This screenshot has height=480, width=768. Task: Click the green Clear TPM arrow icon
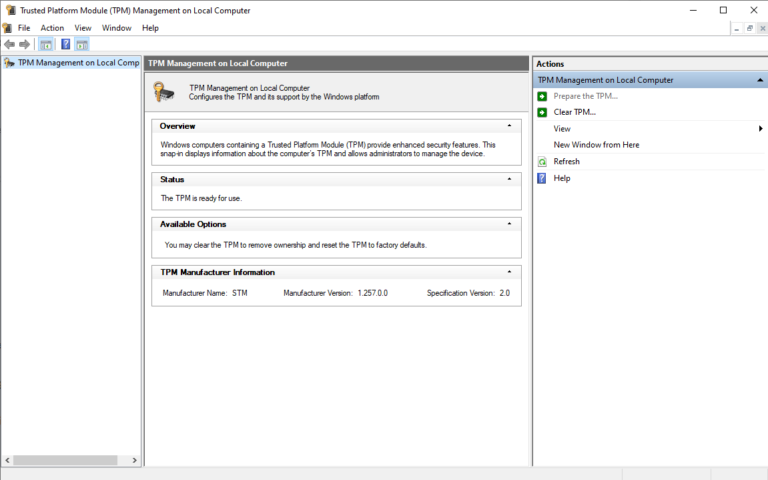(x=542, y=112)
